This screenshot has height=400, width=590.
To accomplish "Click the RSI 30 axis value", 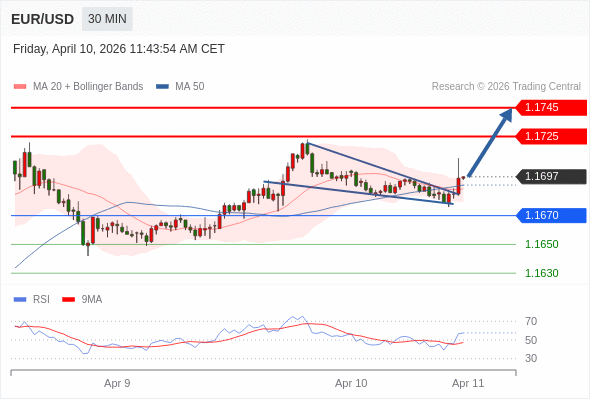I will [531, 358].
